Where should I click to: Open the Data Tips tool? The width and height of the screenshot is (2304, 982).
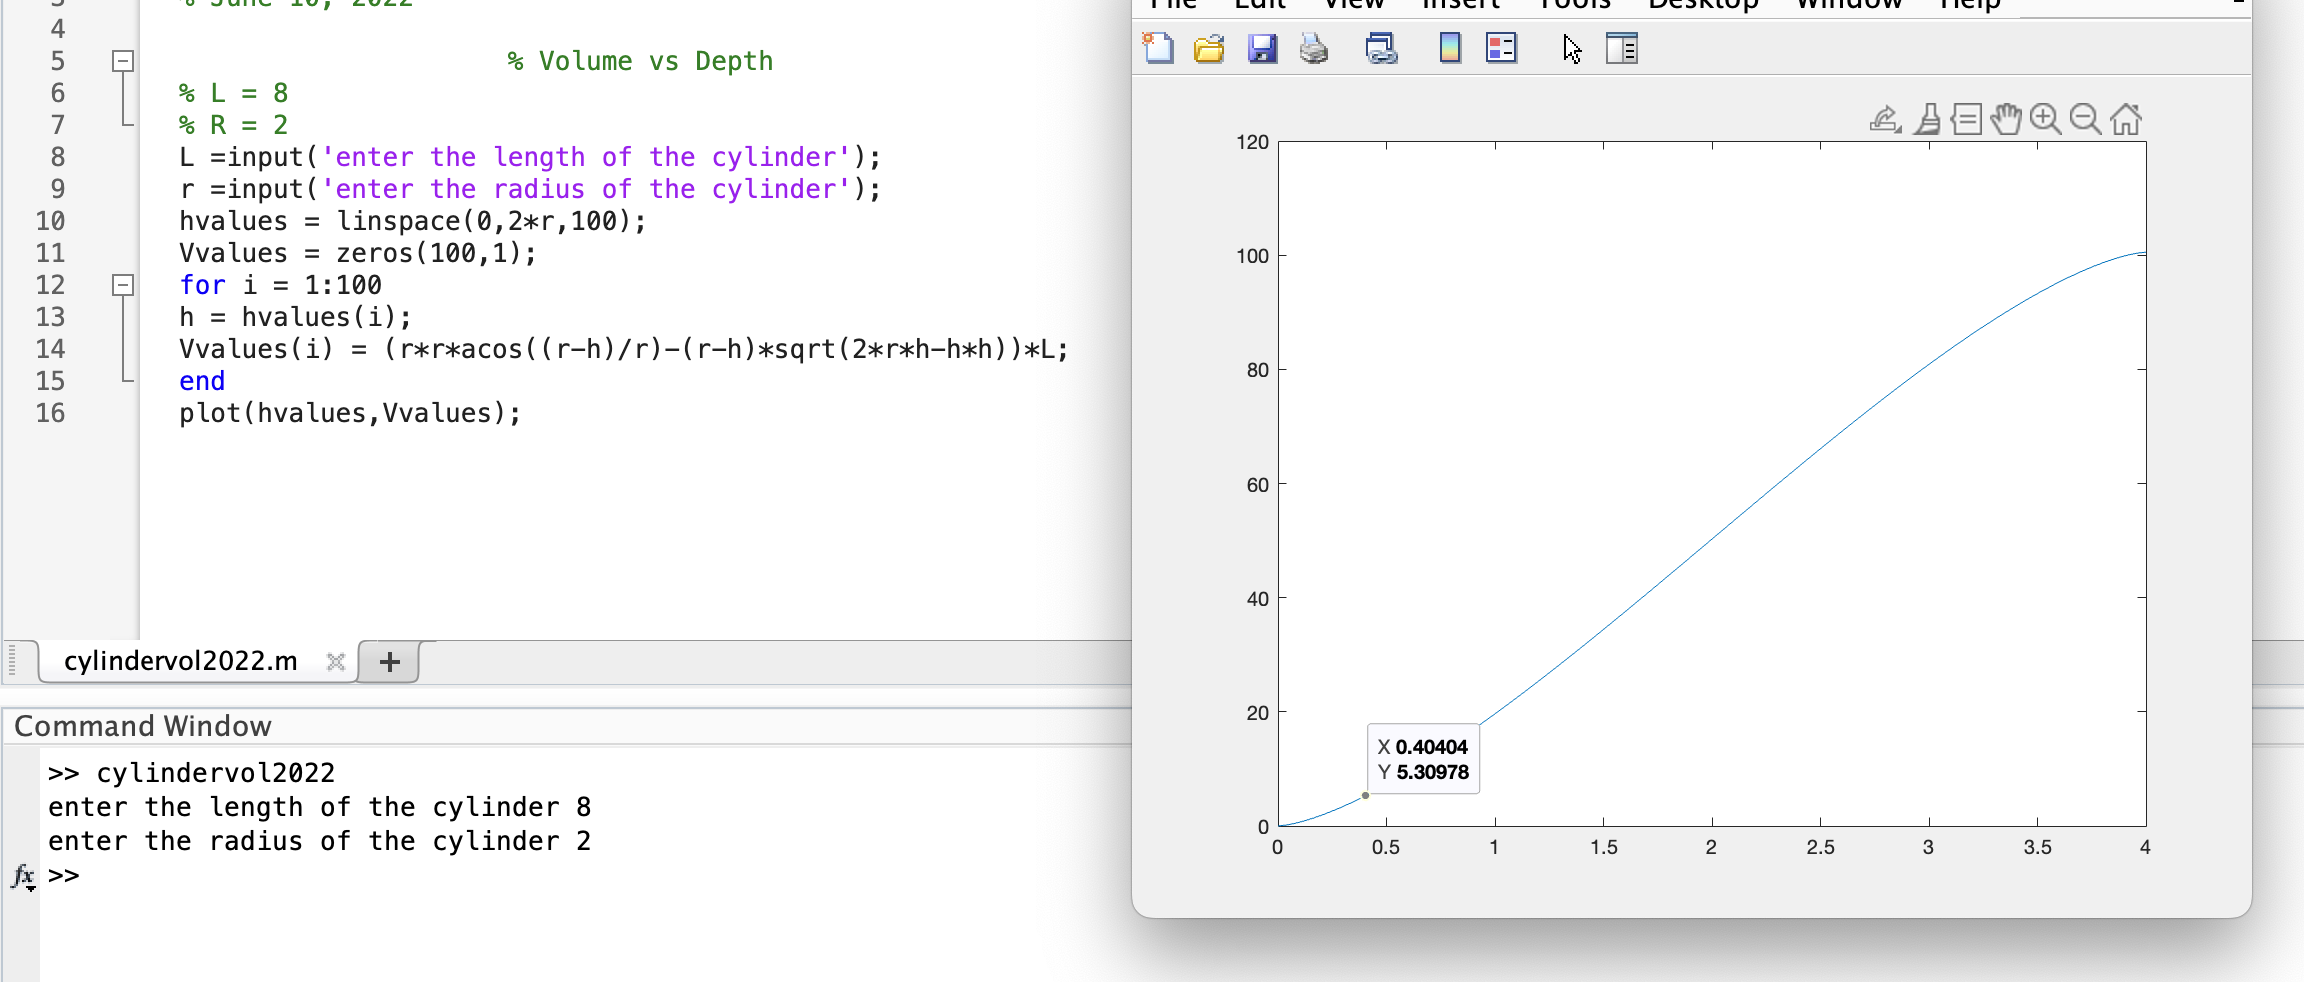point(1967,120)
